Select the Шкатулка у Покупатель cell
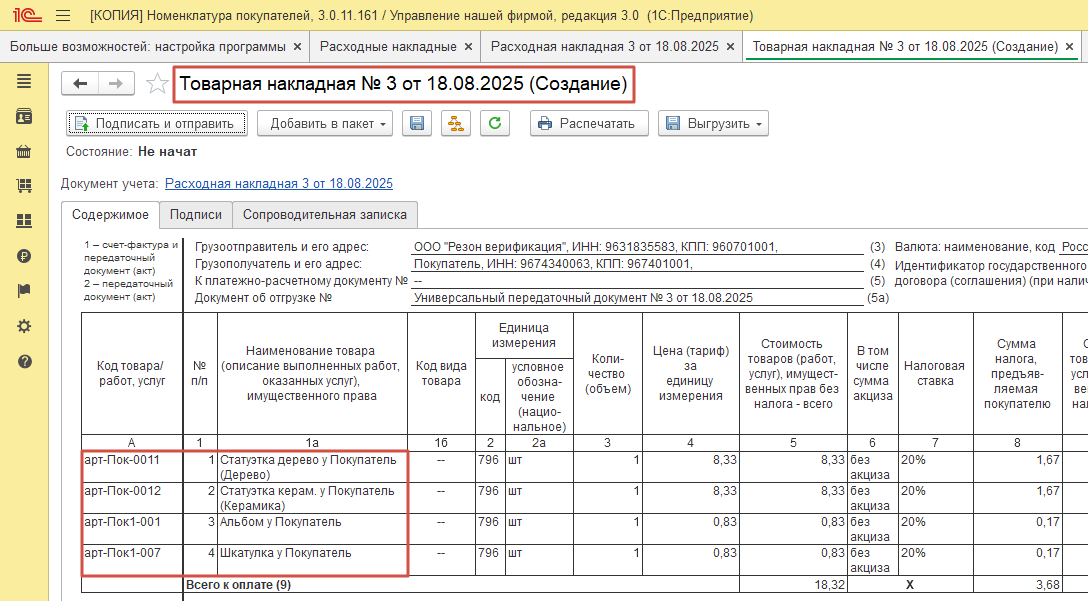 click(x=312, y=560)
